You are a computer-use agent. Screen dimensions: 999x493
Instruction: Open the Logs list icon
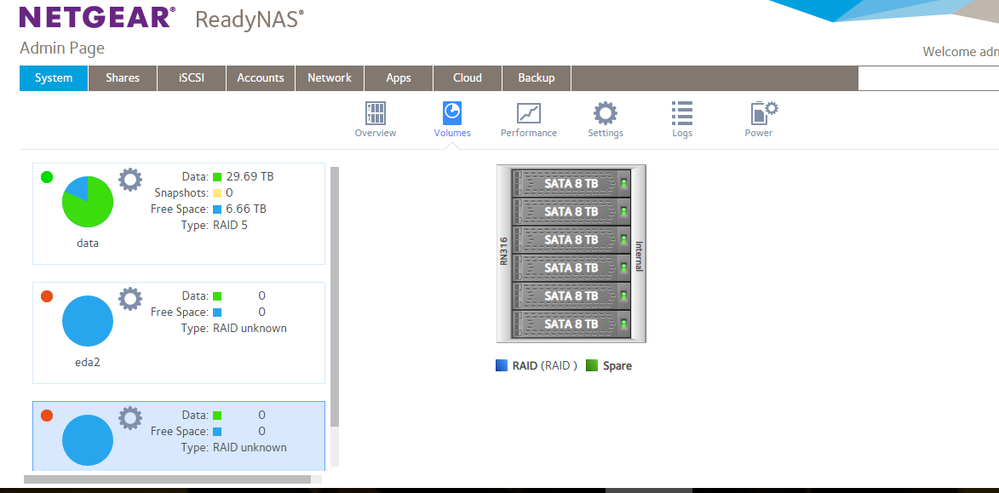[682, 113]
